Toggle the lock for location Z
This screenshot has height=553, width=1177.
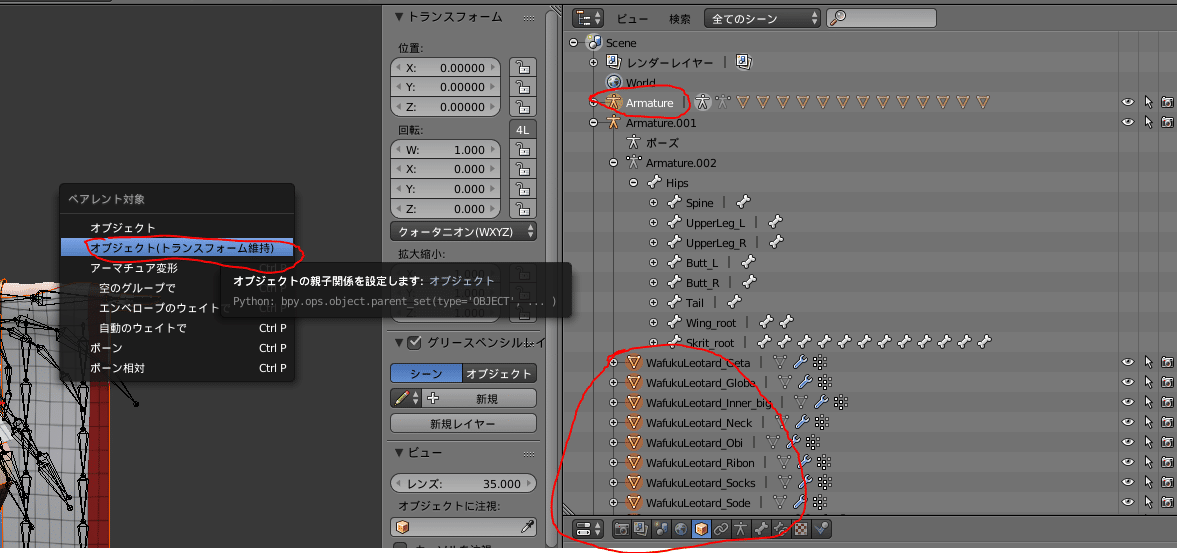click(x=522, y=107)
